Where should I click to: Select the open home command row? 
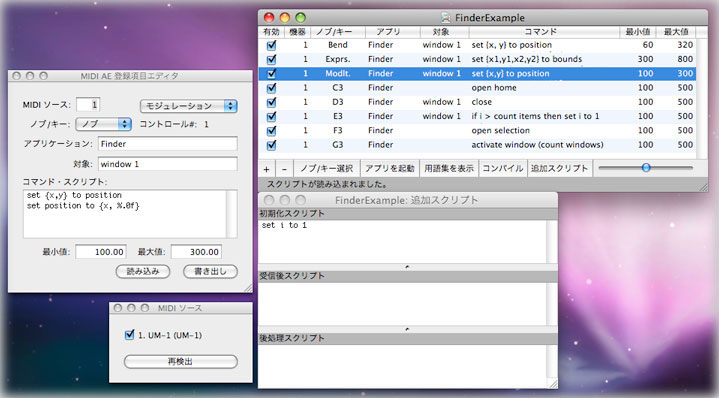click(x=477, y=88)
